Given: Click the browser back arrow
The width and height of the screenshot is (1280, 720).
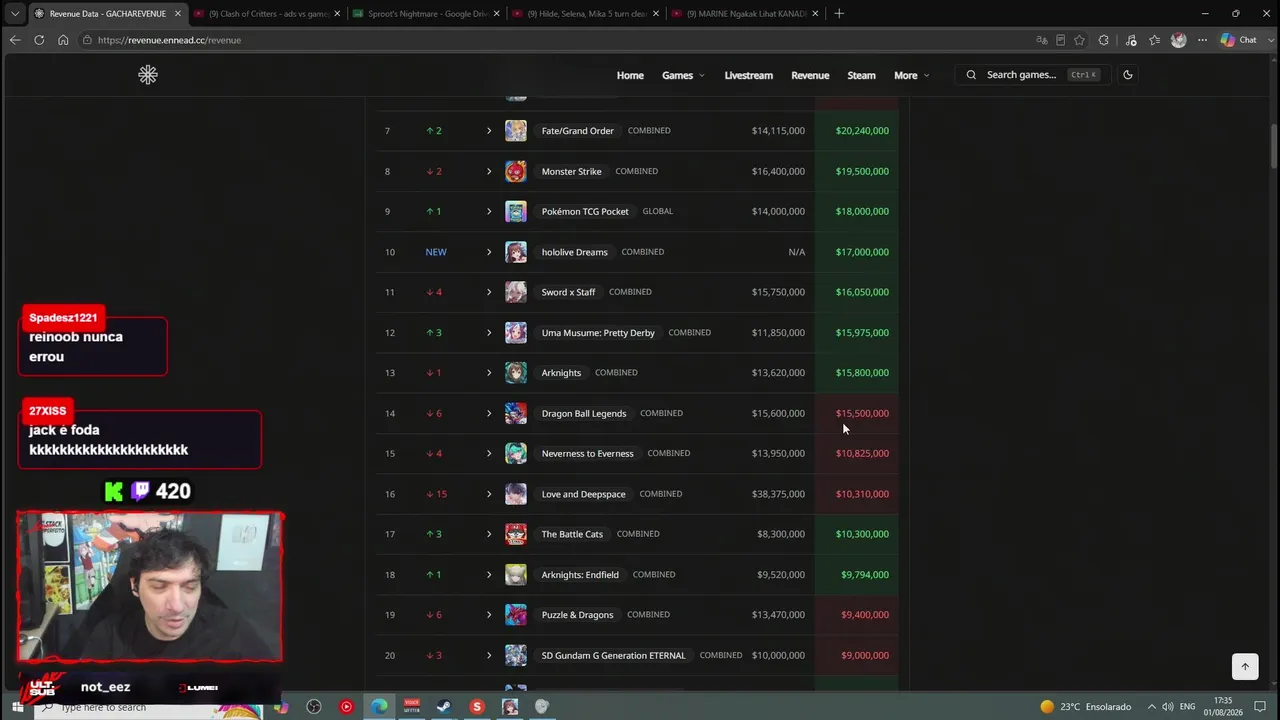Looking at the screenshot, I should point(14,40).
